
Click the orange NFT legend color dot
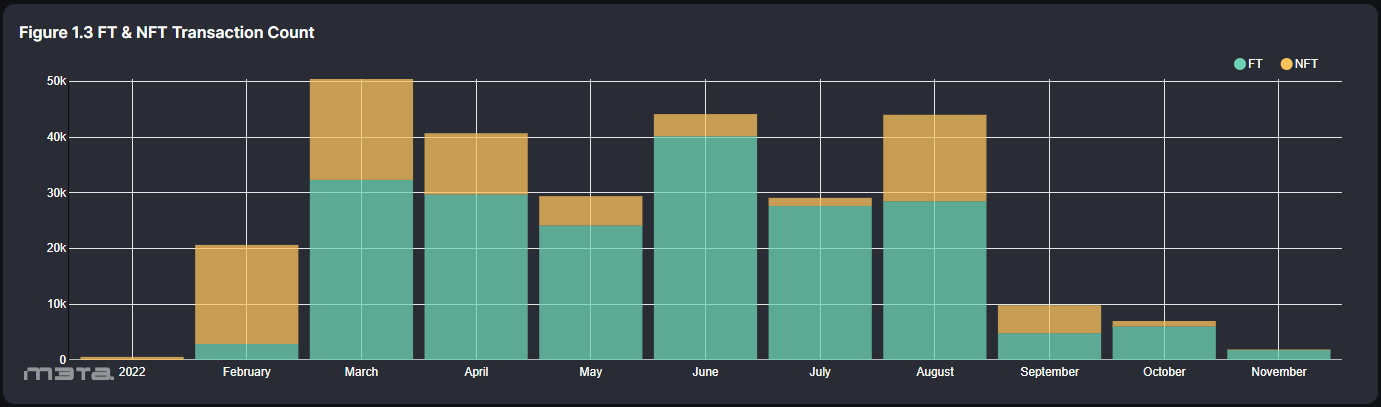tap(1286, 64)
